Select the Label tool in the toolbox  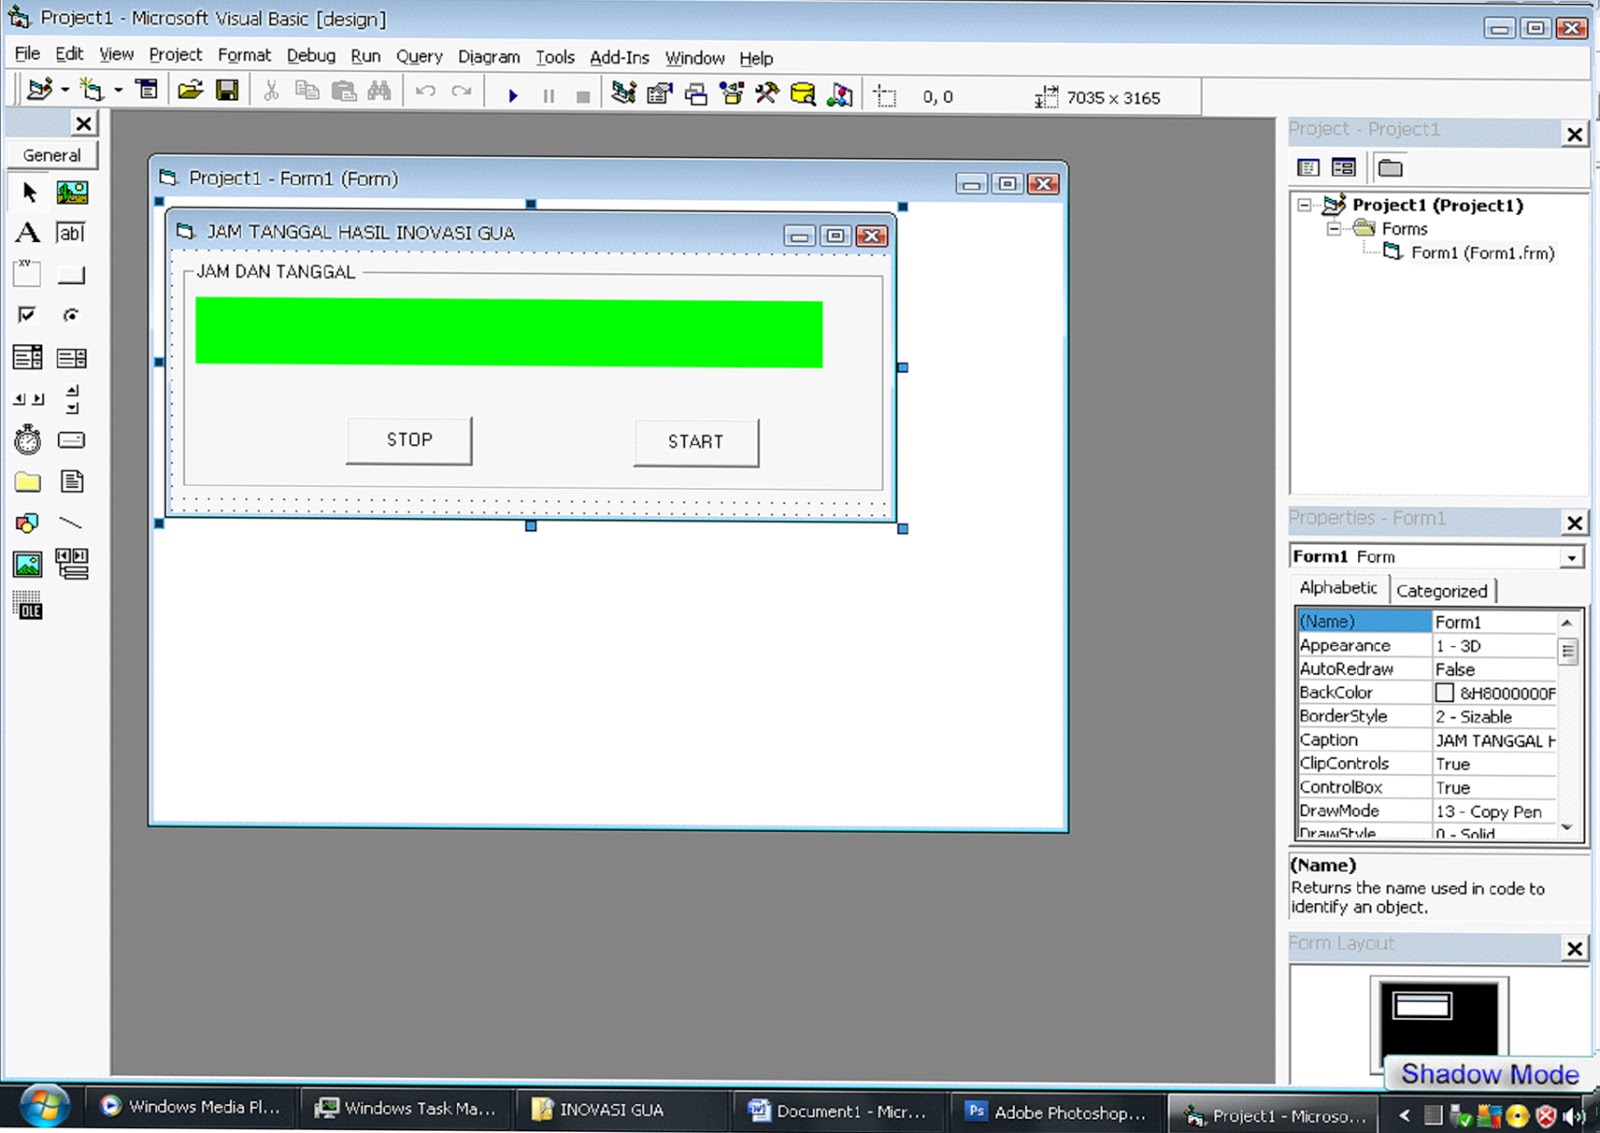[27, 233]
